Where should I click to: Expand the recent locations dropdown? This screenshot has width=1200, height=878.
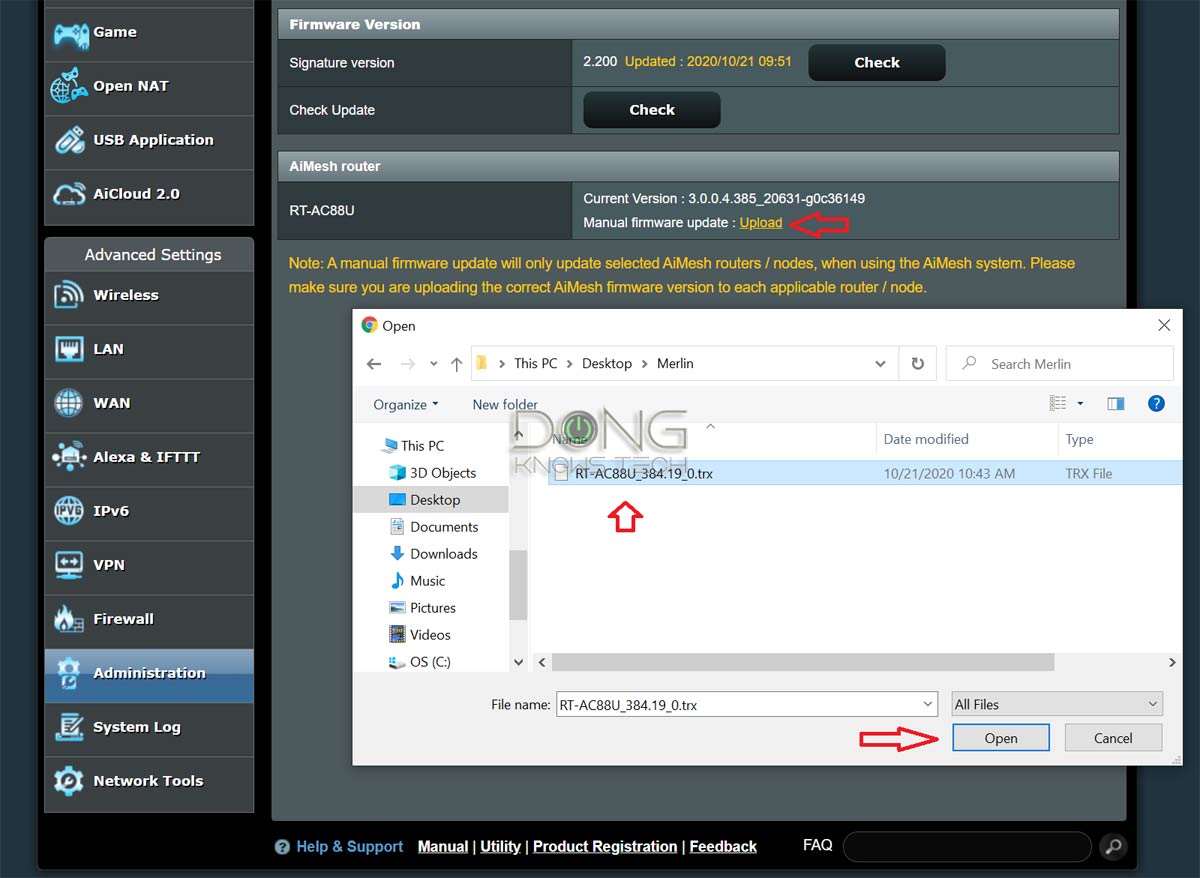pos(433,364)
